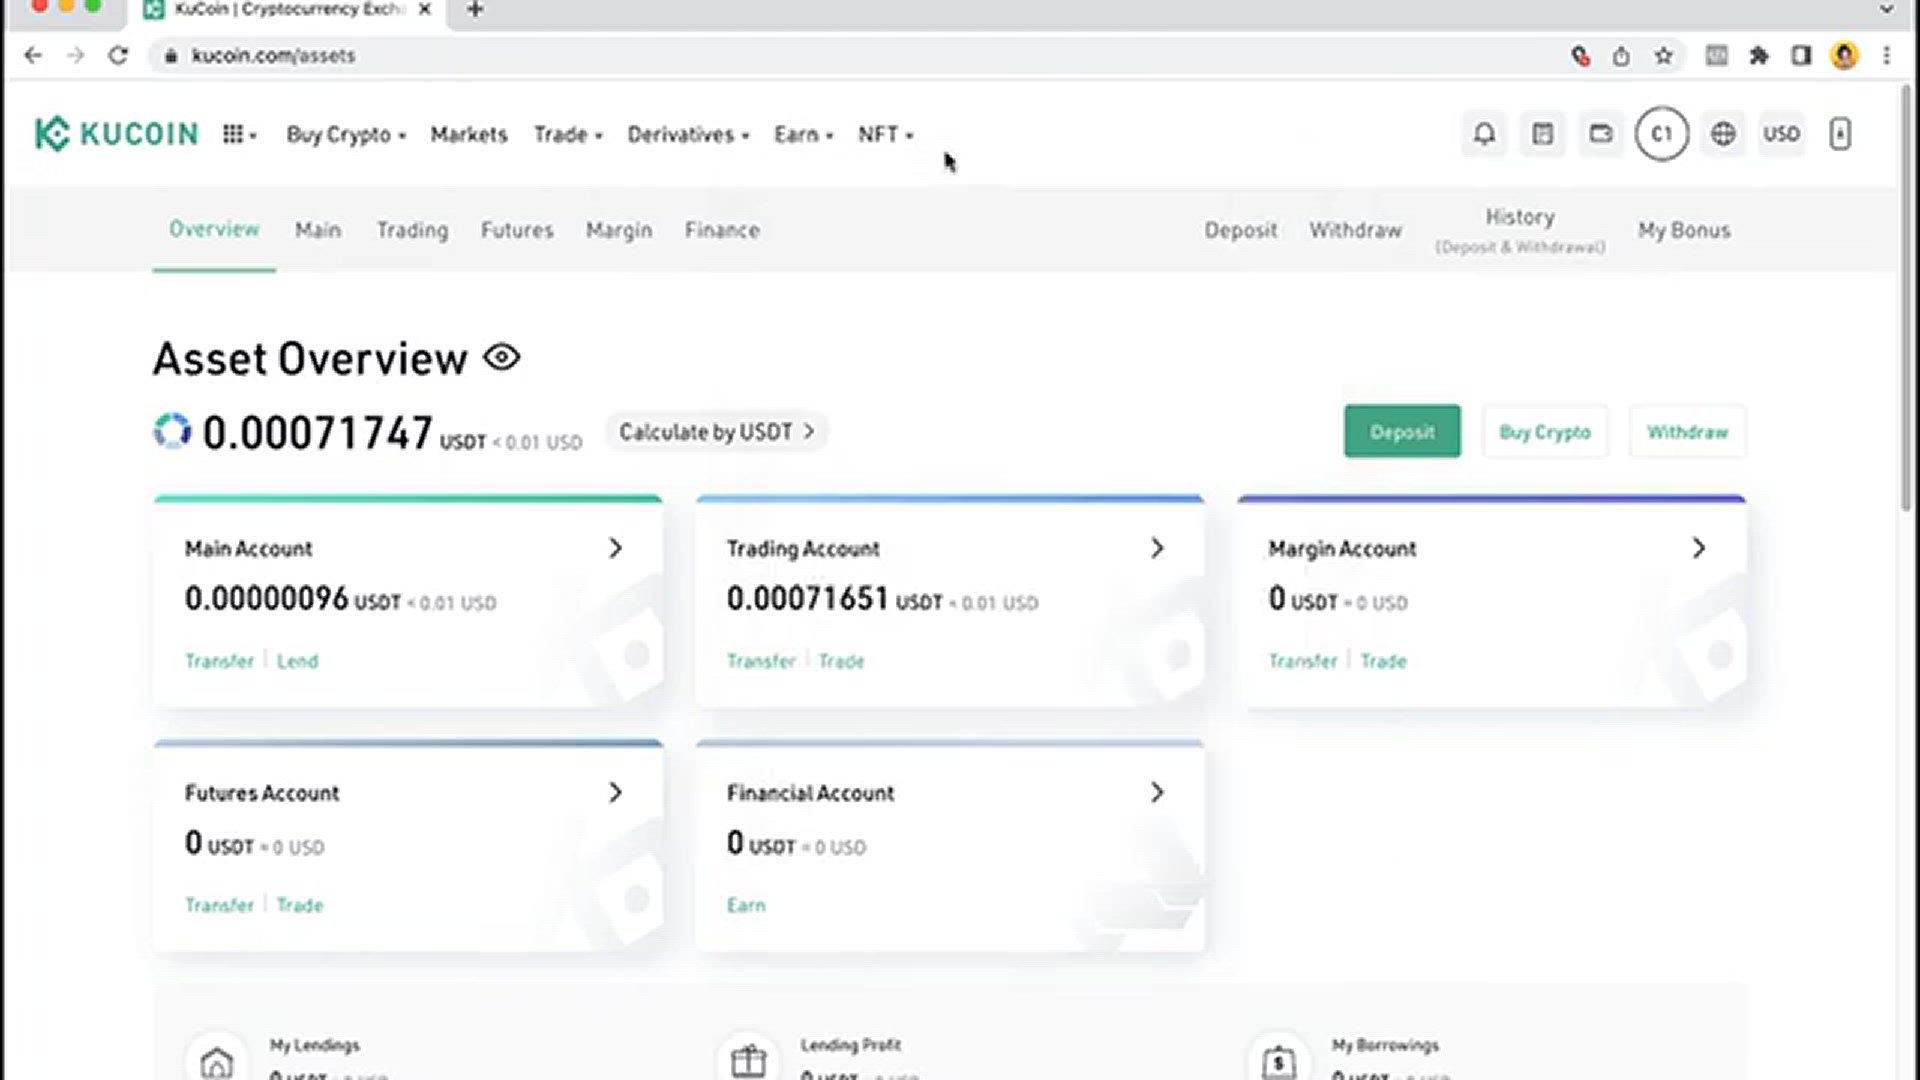Select the Overview tab
1920x1080 pixels.
(x=214, y=229)
